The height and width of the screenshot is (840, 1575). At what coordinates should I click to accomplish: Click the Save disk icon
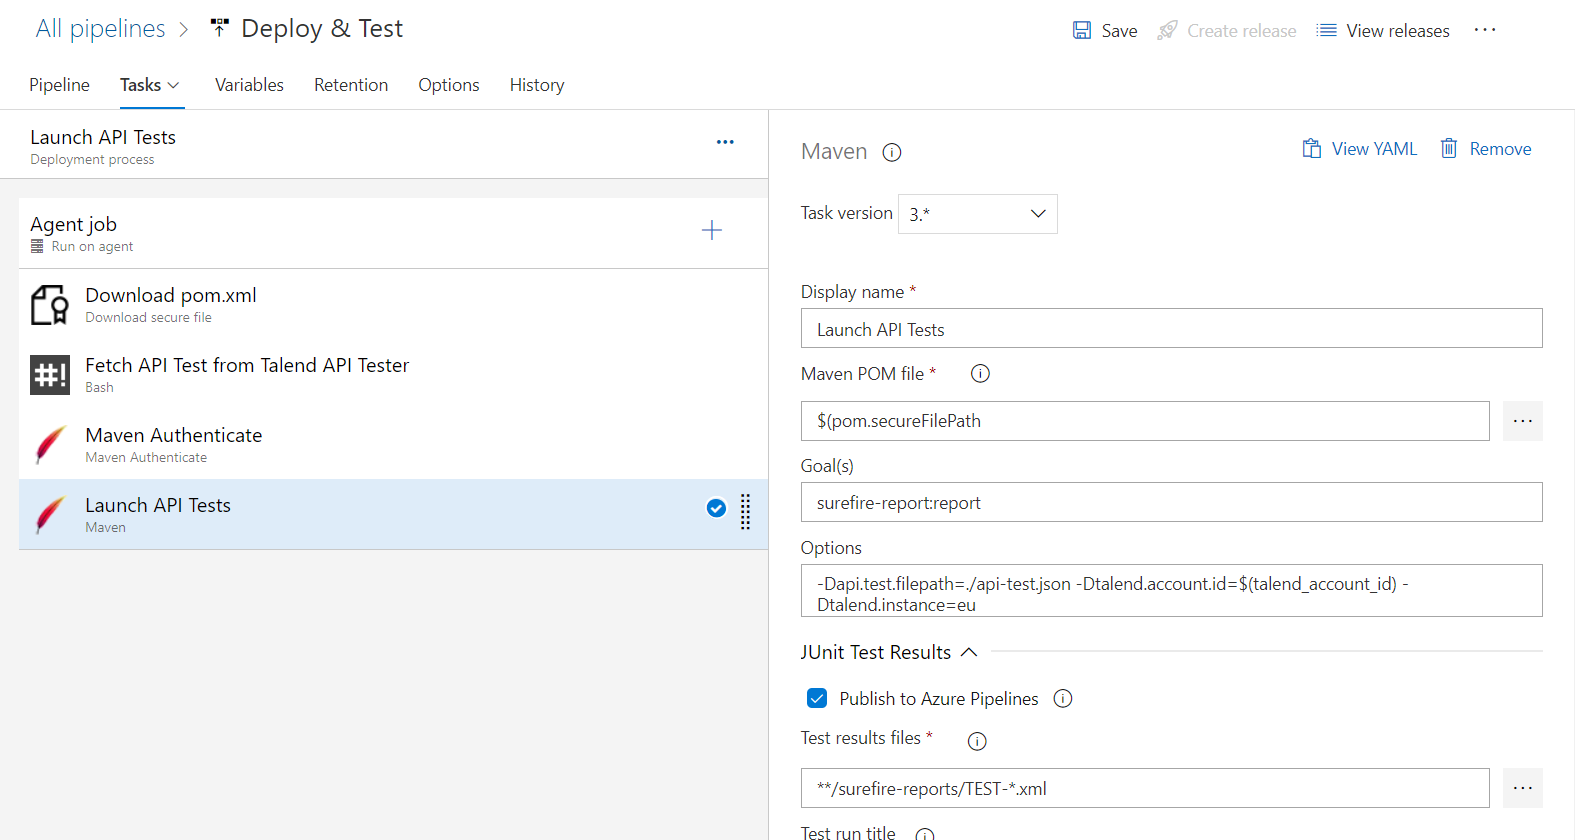(1082, 31)
